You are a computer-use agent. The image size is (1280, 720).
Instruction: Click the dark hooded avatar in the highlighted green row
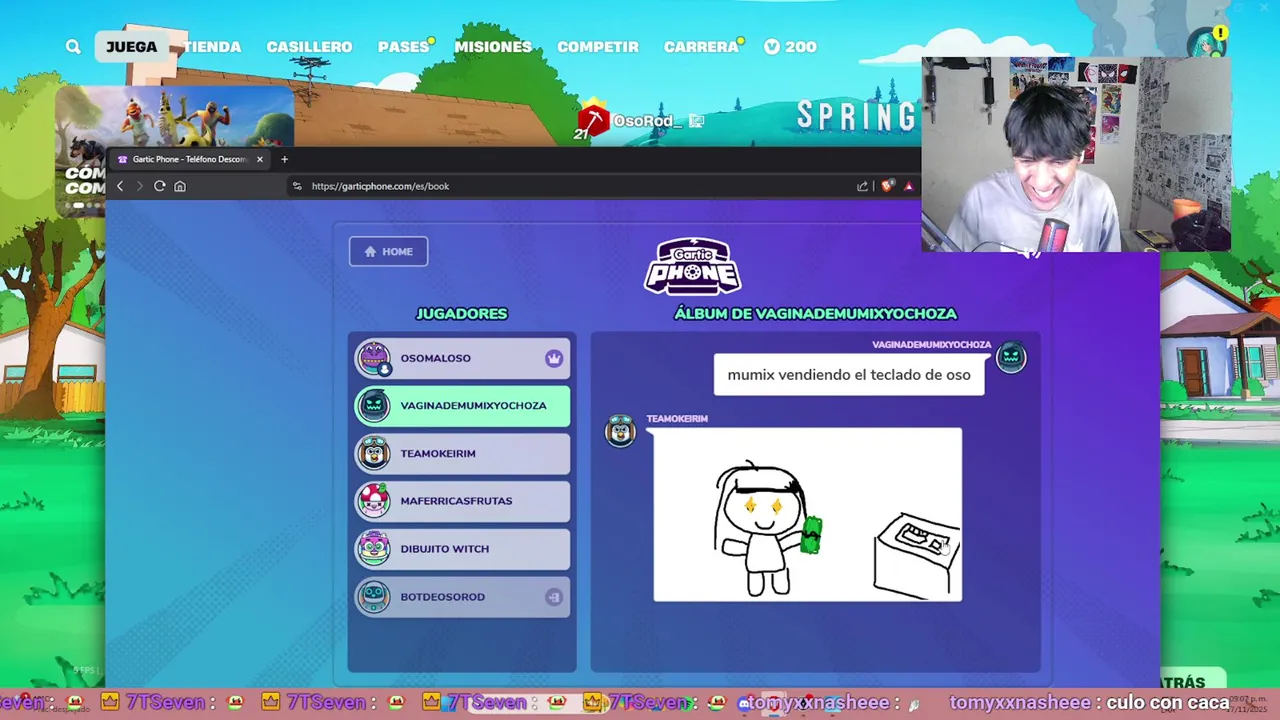click(374, 405)
